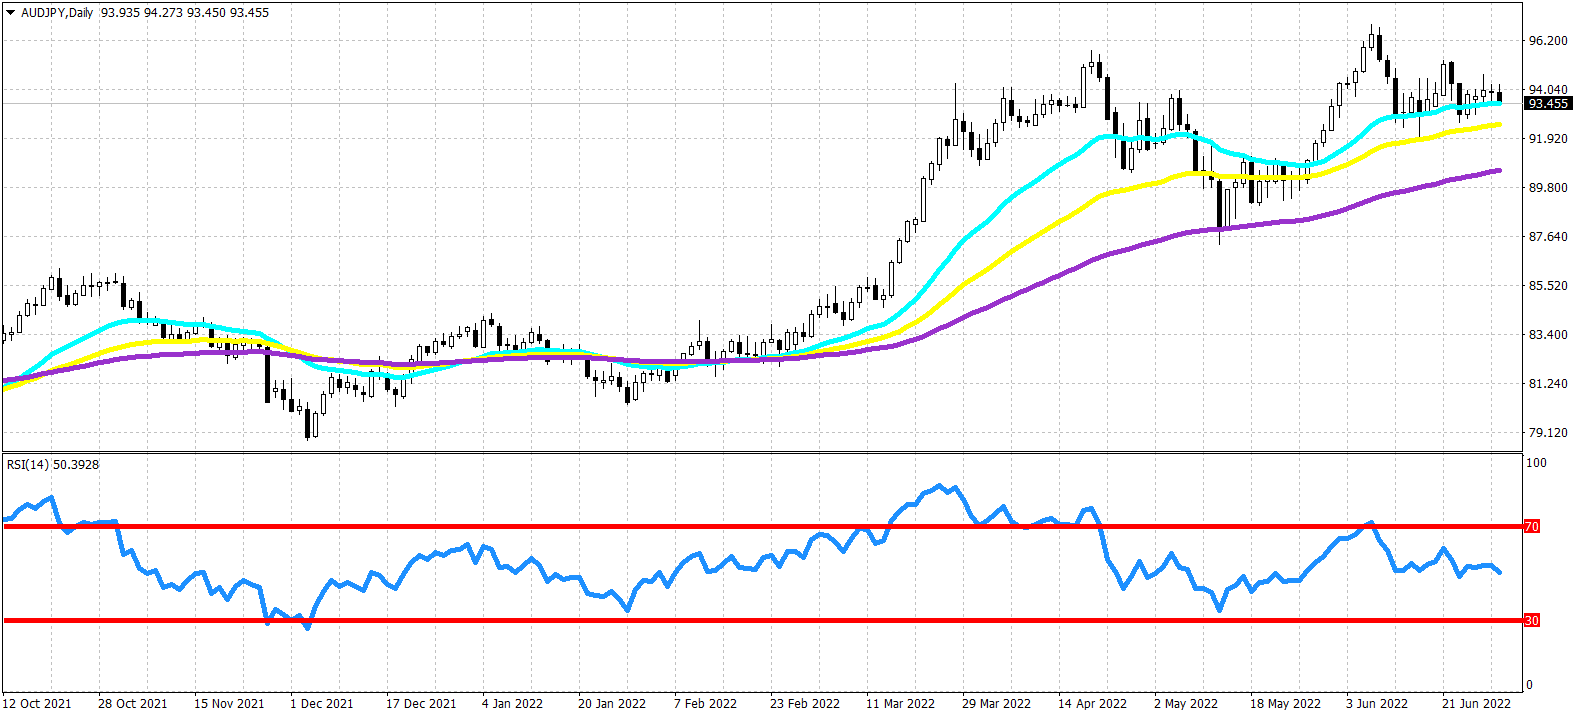This screenshot has width=1579, height=716.
Task: Click the 11 Mar 2022 date label
Action: pos(900,704)
